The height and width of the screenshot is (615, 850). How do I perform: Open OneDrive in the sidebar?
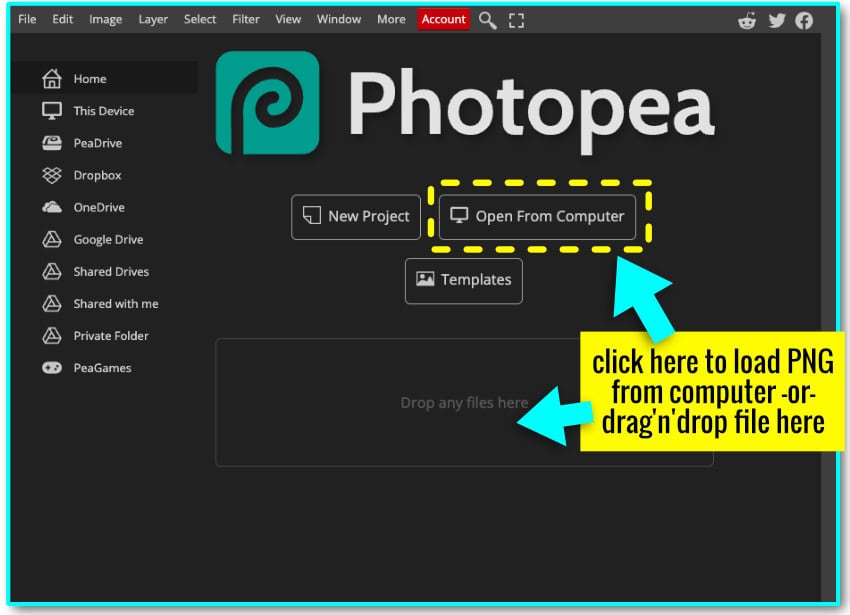pos(104,207)
